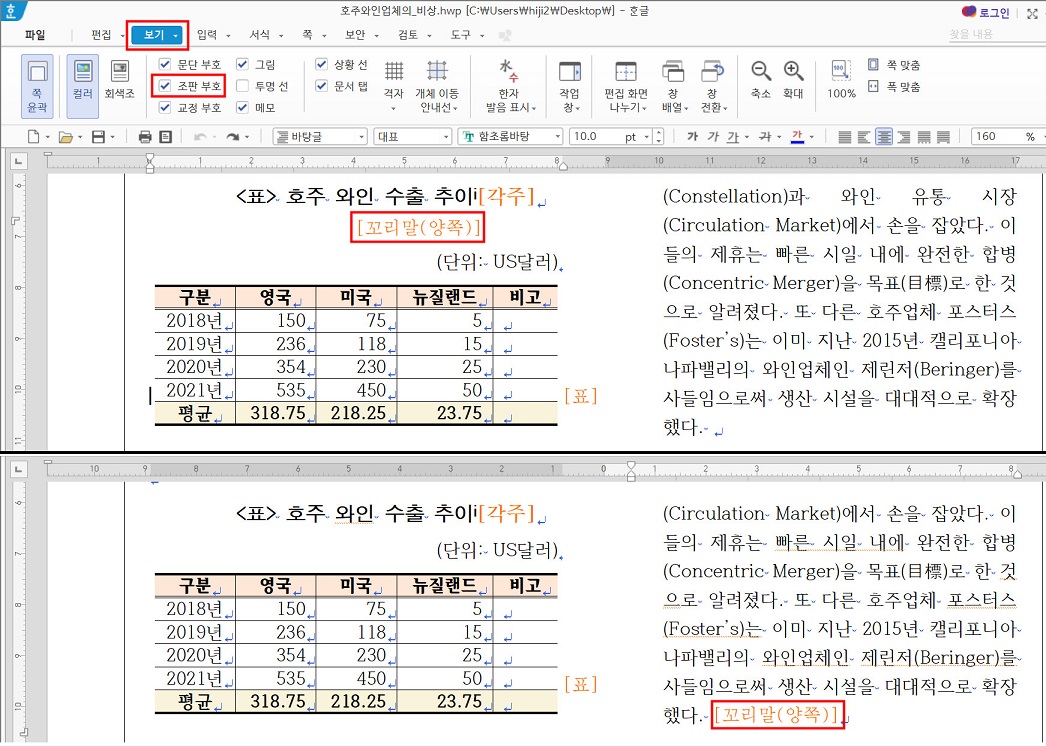The image size is (1046, 746).
Task: Click the open folder icon
Action: [65, 137]
